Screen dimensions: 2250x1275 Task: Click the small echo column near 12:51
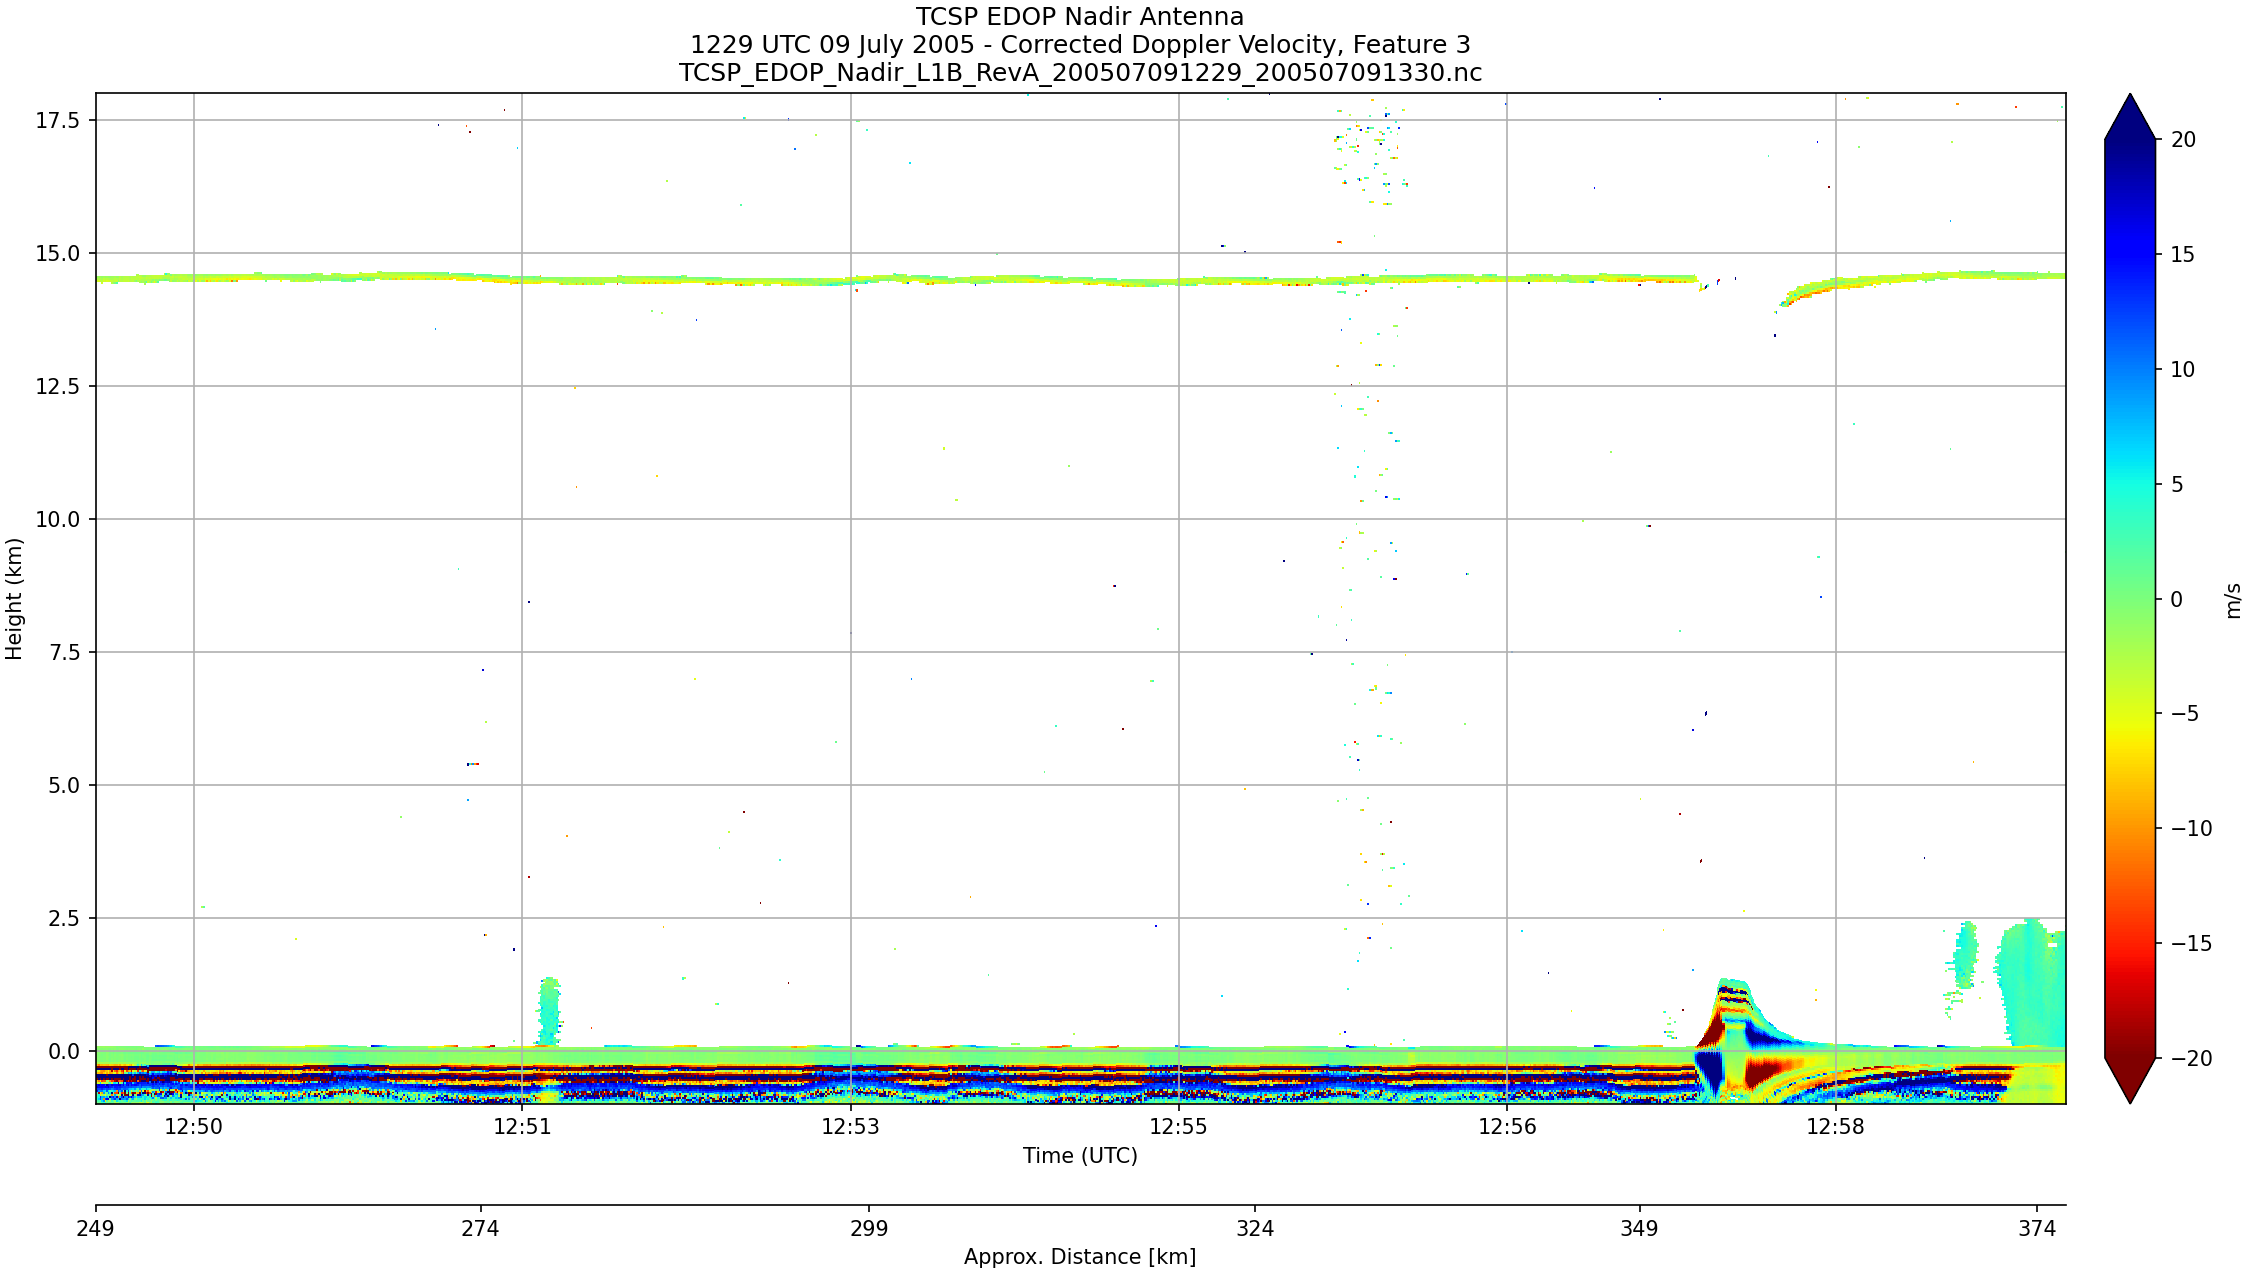549,1012
